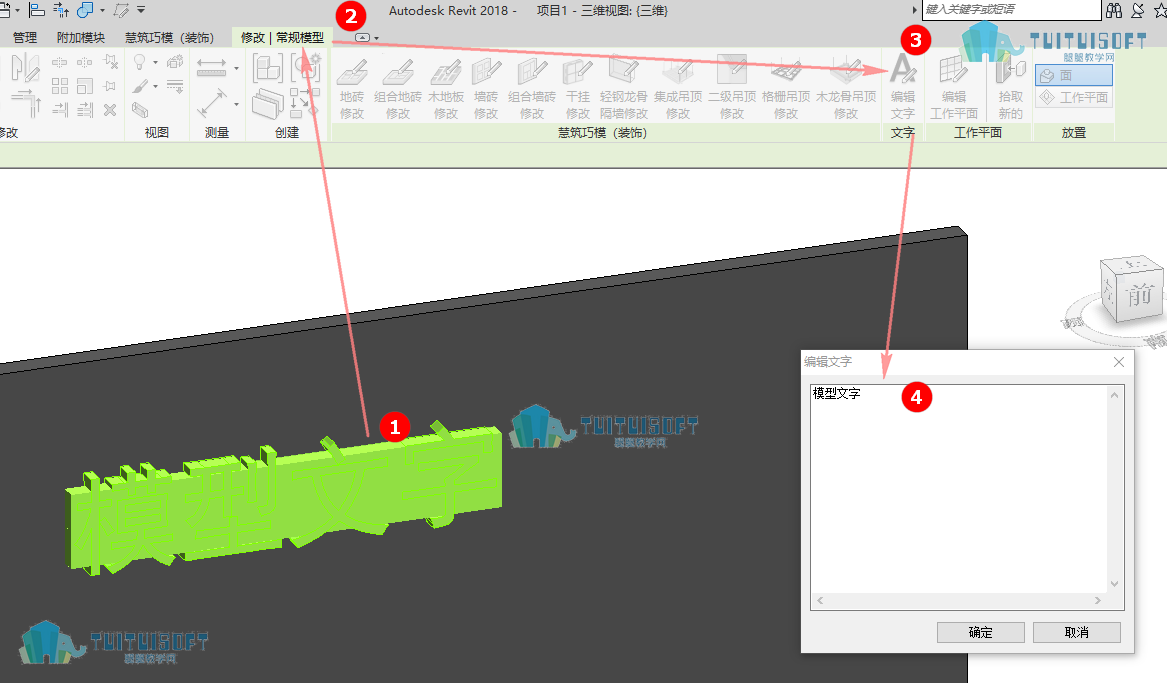Open the measure ruler tool dropdown
Viewport: 1167px width, 683px height.
[x=237, y=68]
